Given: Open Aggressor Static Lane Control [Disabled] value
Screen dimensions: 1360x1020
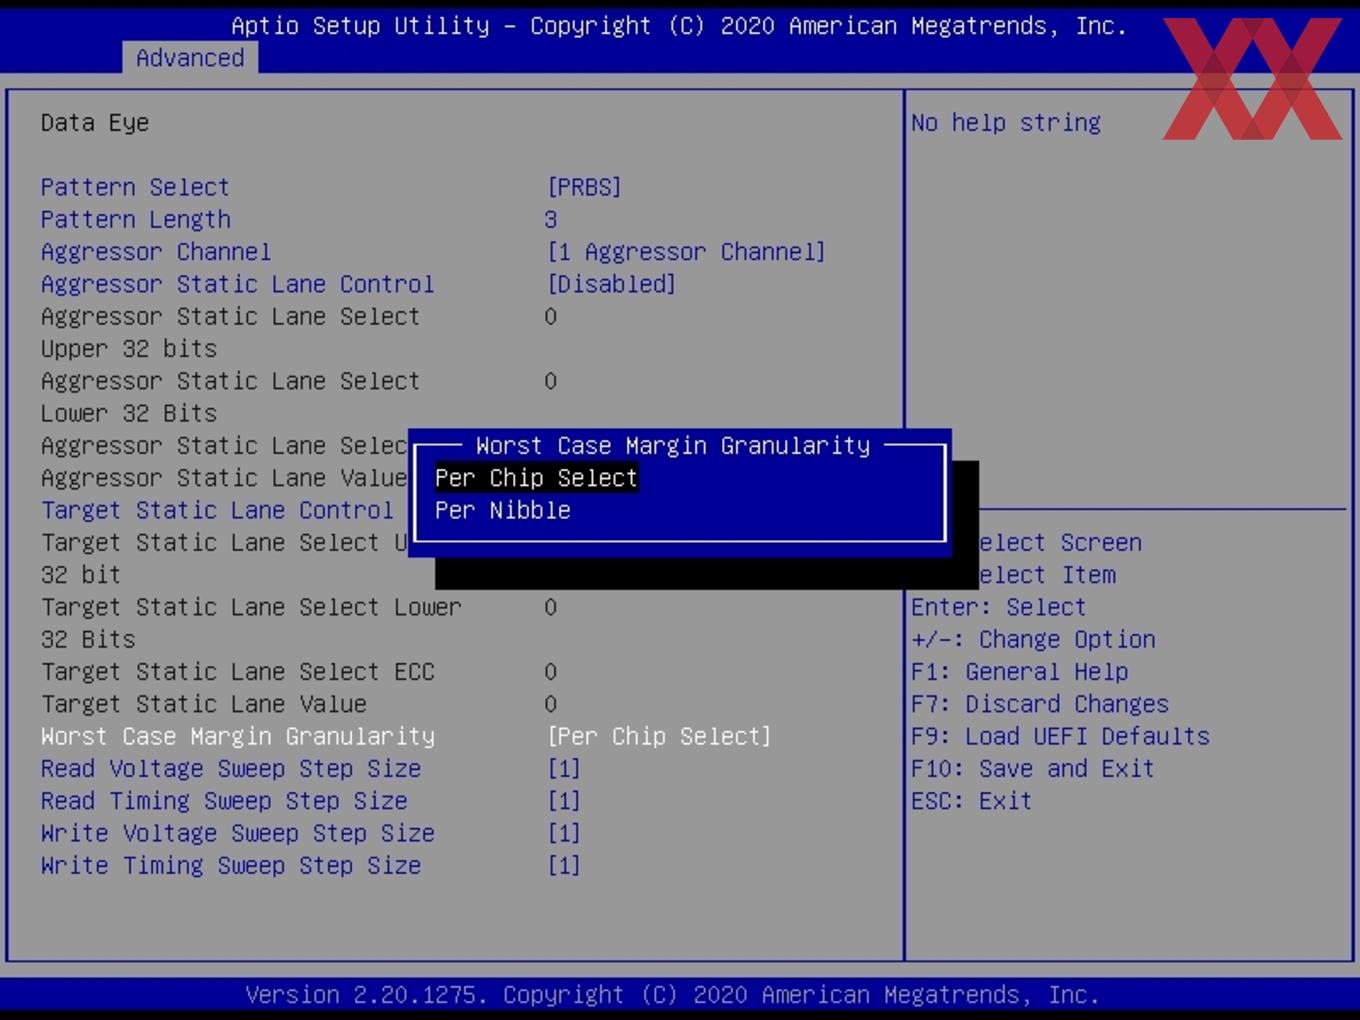Looking at the screenshot, I should point(611,284).
